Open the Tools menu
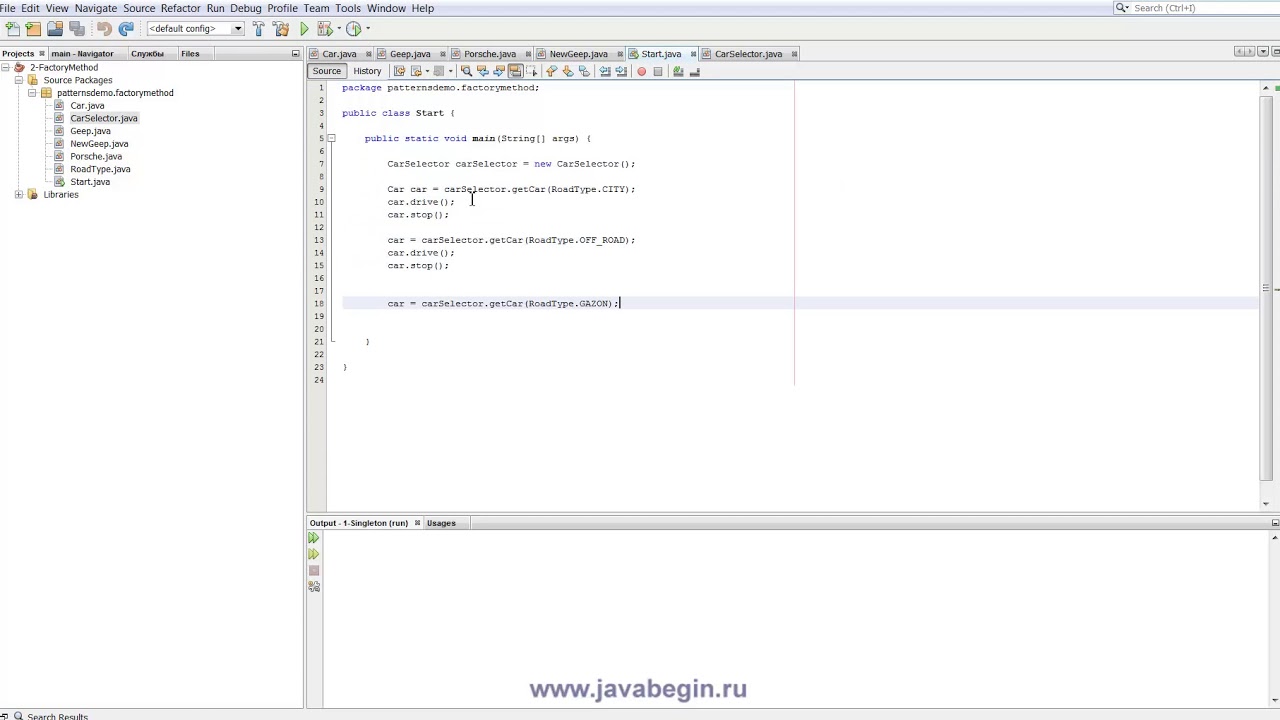 (x=348, y=8)
